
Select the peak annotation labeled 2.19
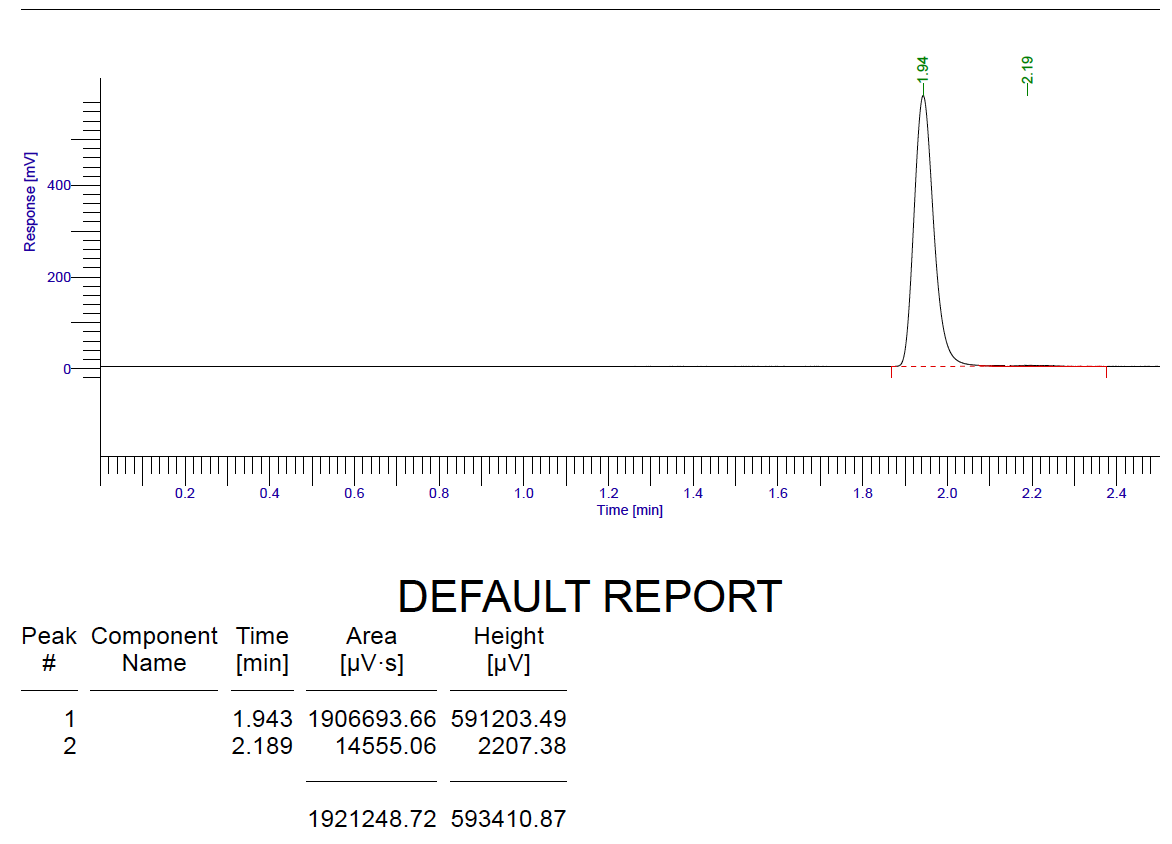click(1028, 68)
